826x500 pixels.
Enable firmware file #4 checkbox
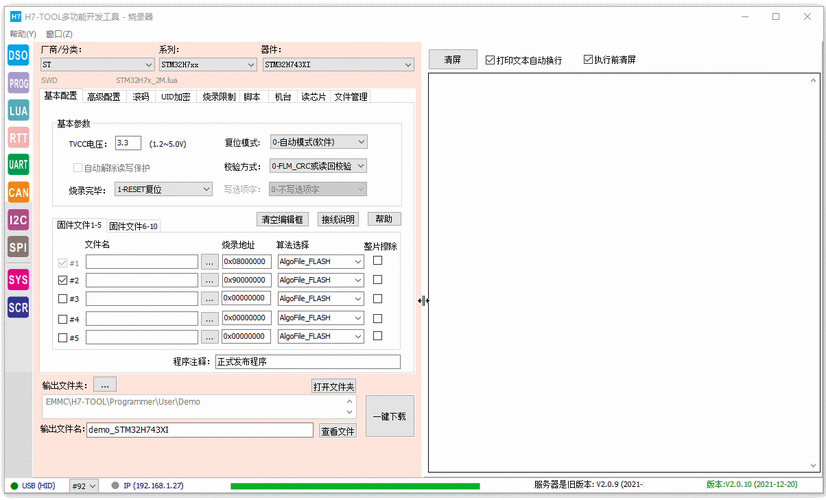coord(63,319)
